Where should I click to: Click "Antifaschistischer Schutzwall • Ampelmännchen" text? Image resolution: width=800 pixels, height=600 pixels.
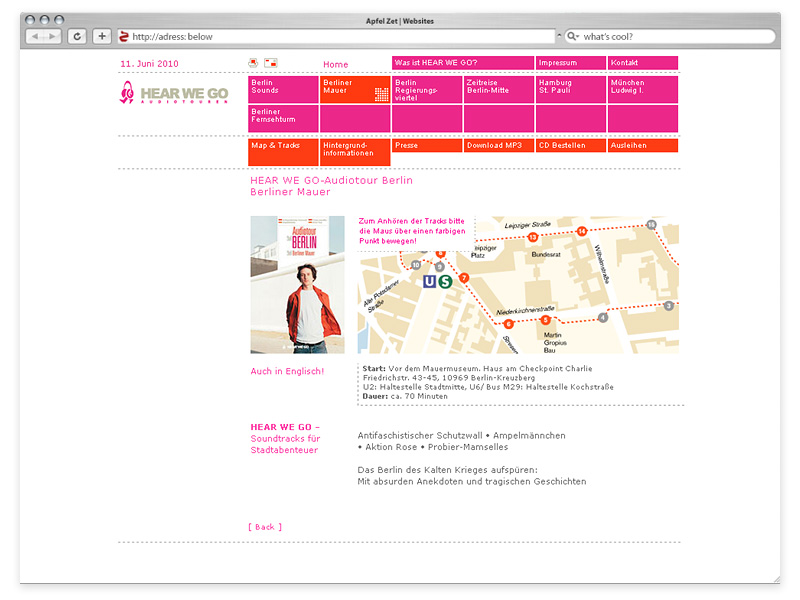click(461, 436)
